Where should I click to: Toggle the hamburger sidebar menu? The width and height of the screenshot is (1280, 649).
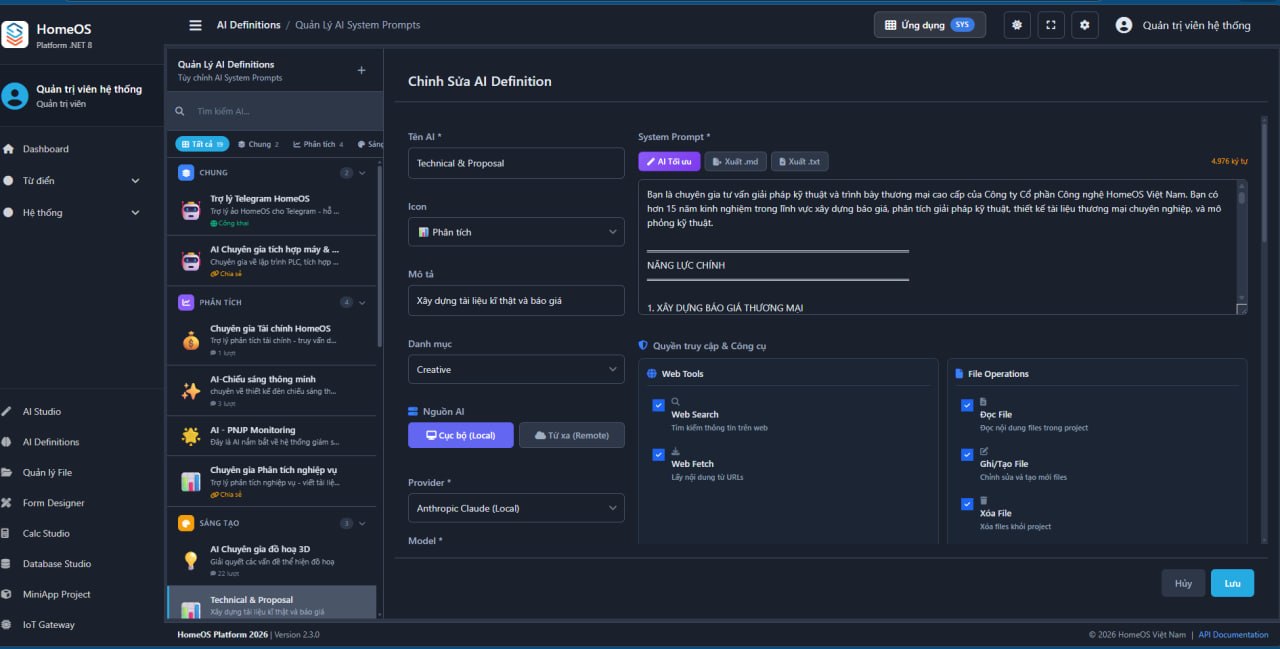pos(195,25)
